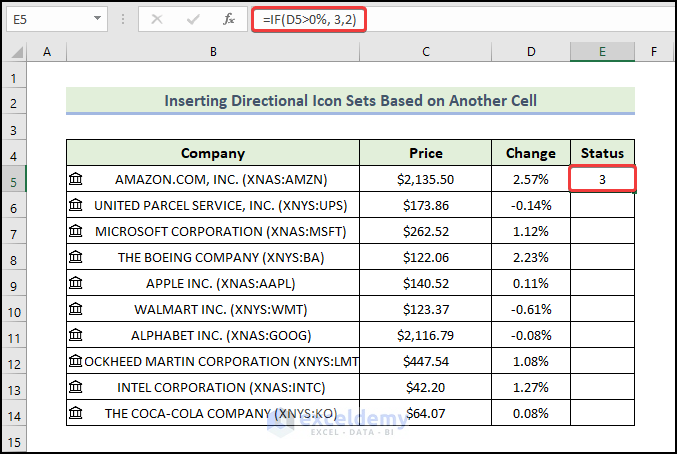The height and width of the screenshot is (454, 677).
Task: Click the stock icon beside Amazon.com
Action: tap(76, 179)
